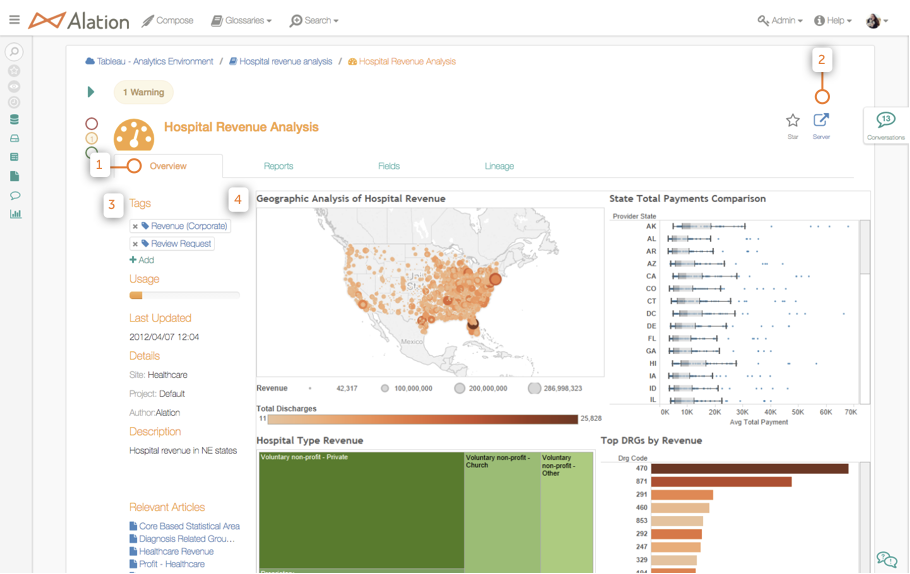Open the database sources icon in sidebar
910x574 pixels.
15,120
